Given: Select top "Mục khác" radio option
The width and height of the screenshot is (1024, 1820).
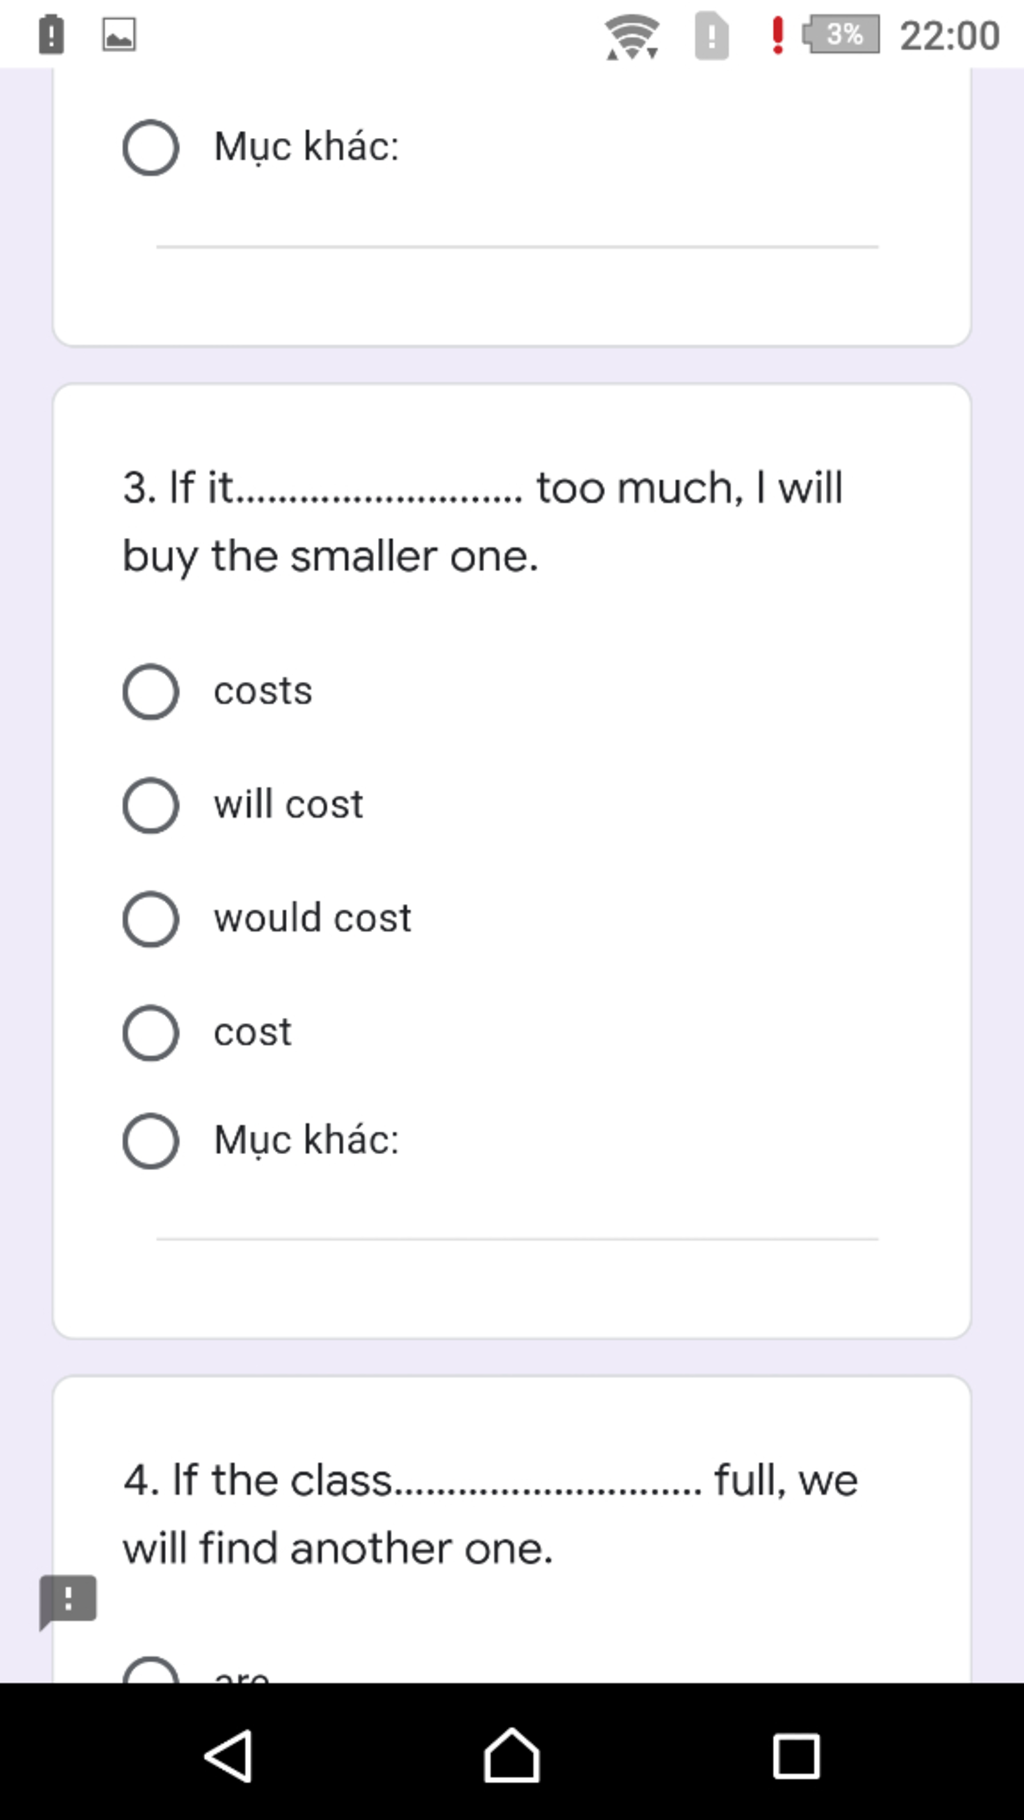Looking at the screenshot, I should 151,148.
